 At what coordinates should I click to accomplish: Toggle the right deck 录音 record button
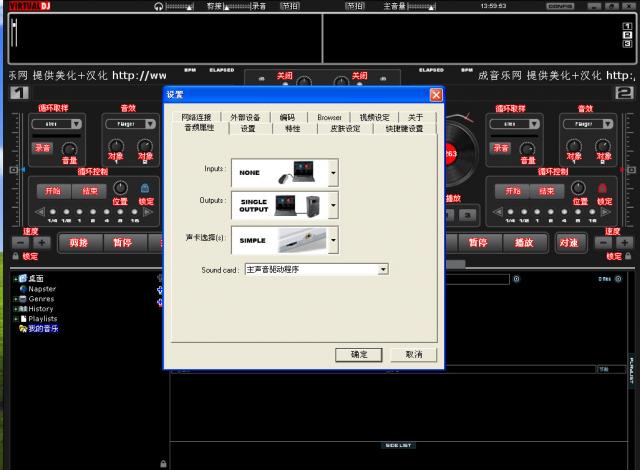500,147
